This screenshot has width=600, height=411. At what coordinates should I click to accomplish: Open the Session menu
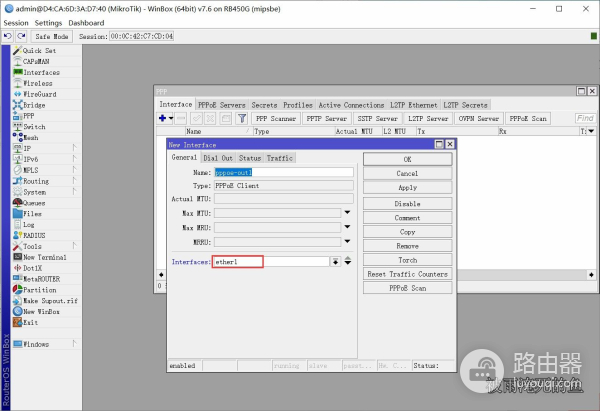click(x=16, y=23)
